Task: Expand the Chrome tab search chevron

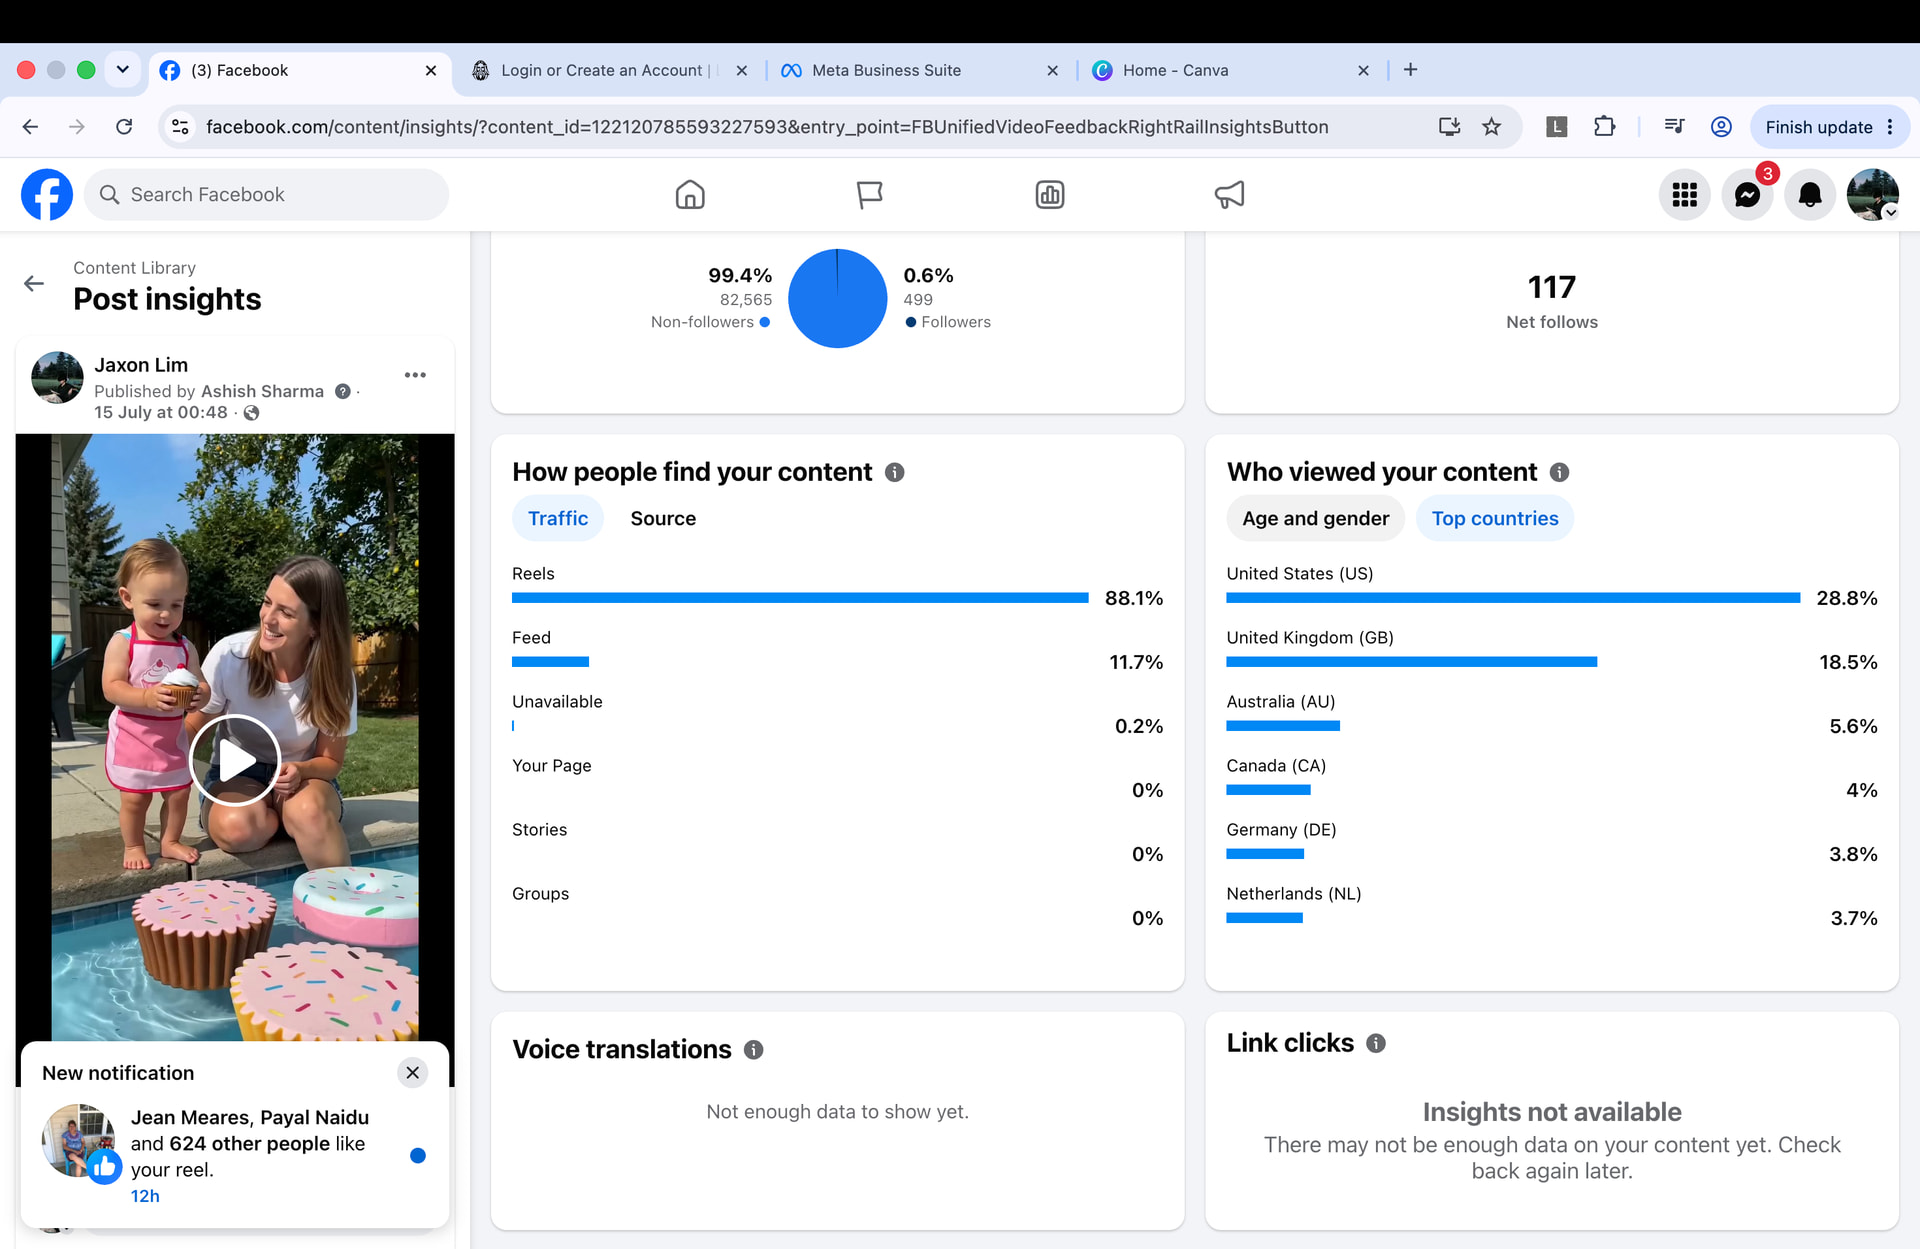Action: coord(123,69)
